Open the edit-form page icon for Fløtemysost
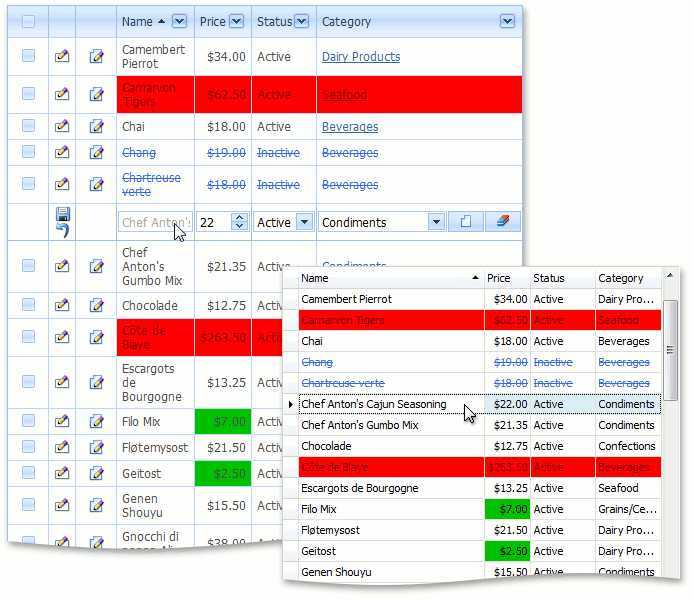 coord(96,447)
